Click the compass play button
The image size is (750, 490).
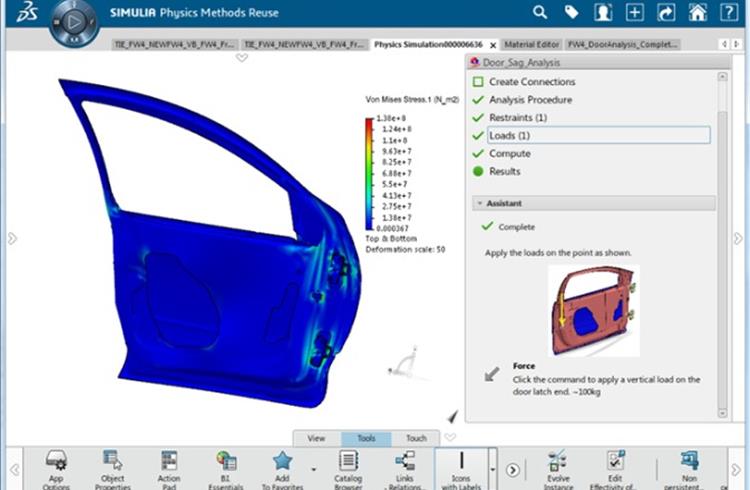coord(74,22)
